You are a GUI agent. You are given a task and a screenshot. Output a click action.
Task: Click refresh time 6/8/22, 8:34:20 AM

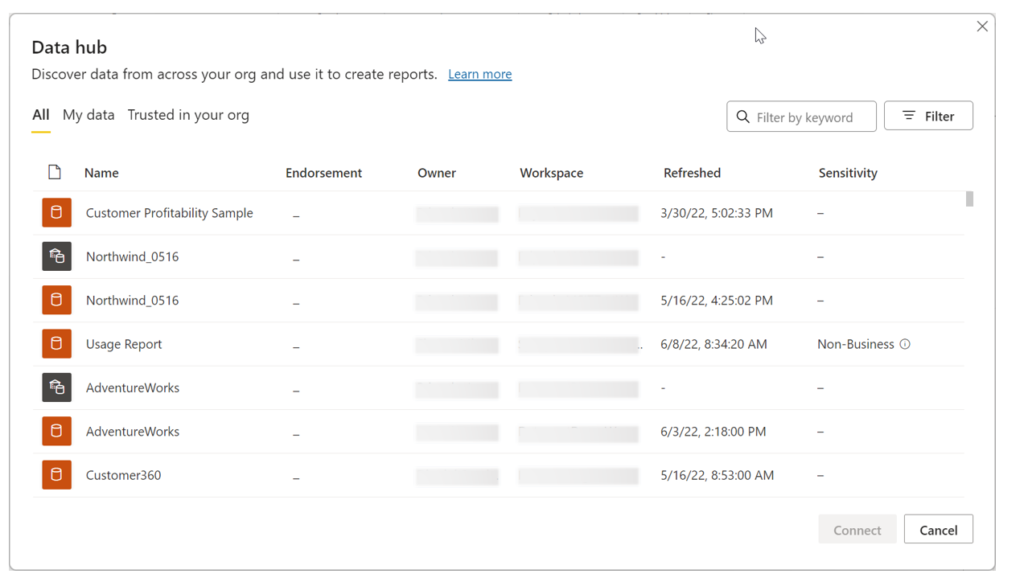pyautogui.click(x=714, y=344)
